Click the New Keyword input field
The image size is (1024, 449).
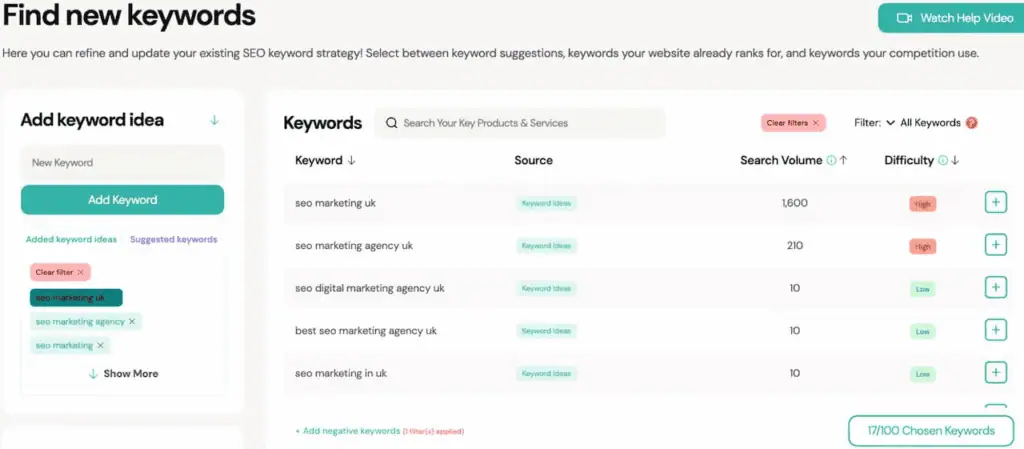coord(122,162)
